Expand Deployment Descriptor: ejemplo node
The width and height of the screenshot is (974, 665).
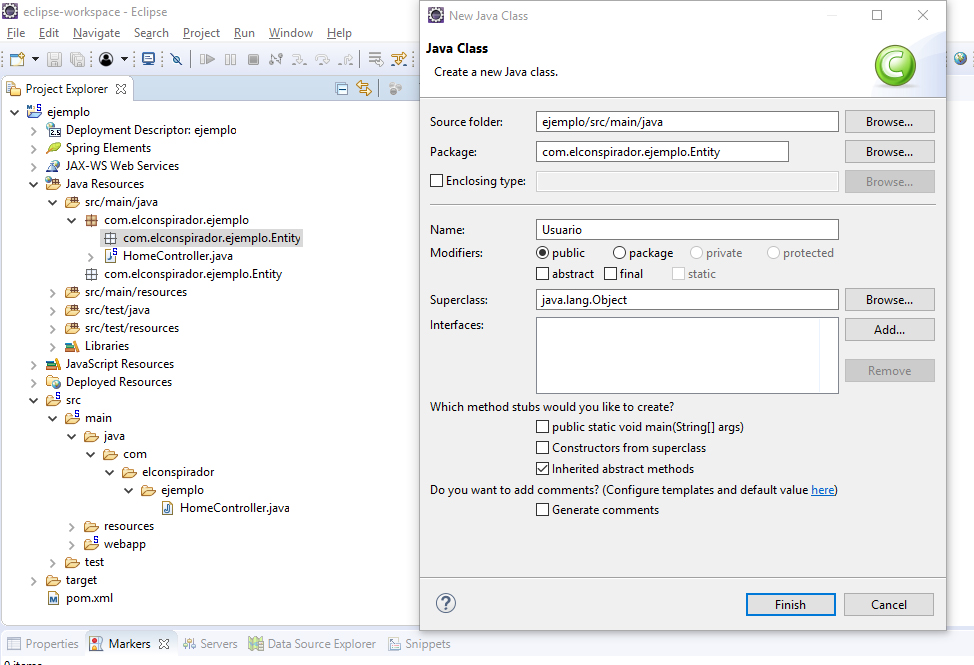[34, 130]
